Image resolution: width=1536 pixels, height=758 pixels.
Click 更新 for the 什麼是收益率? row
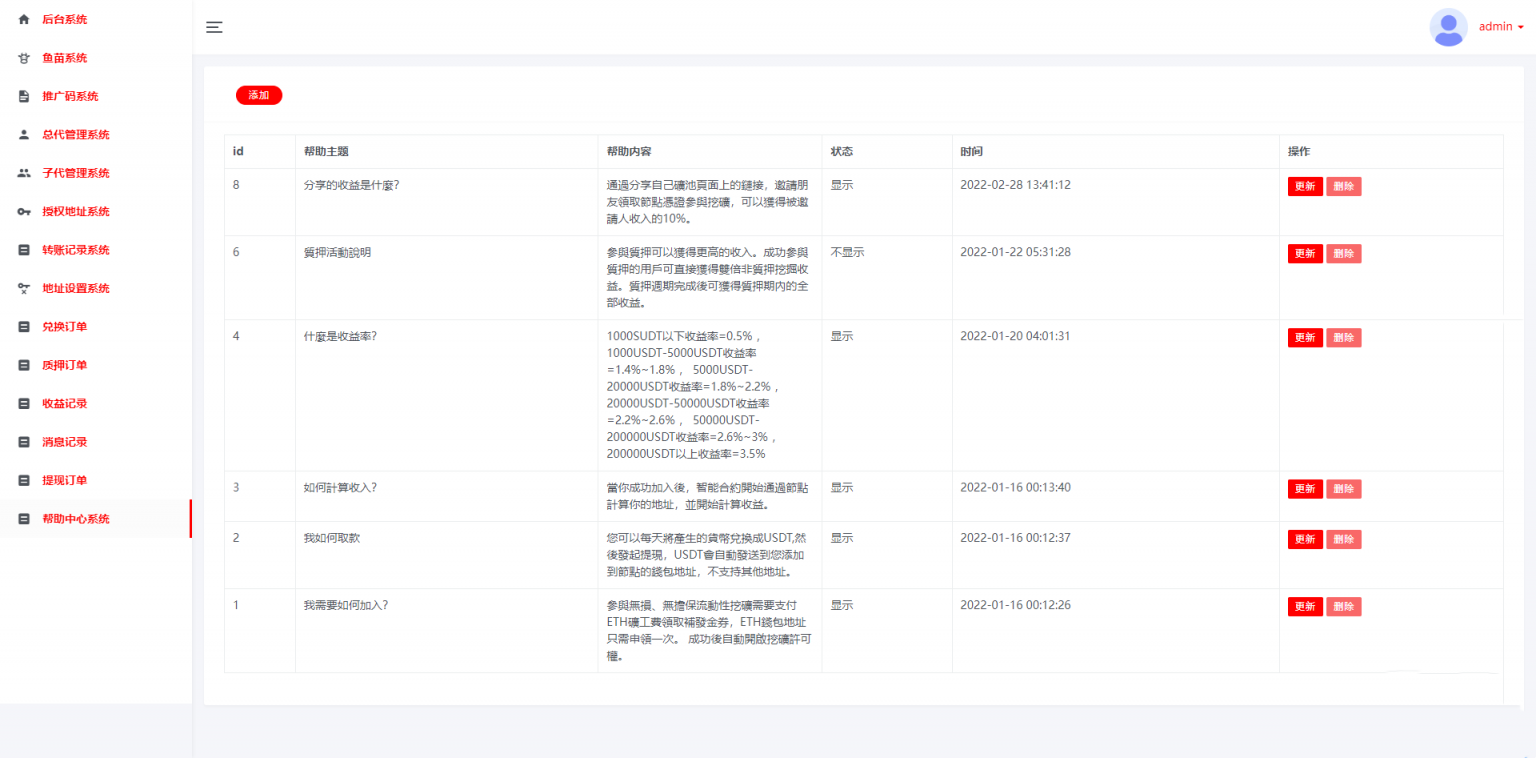pyautogui.click(x=1305, y=338)
